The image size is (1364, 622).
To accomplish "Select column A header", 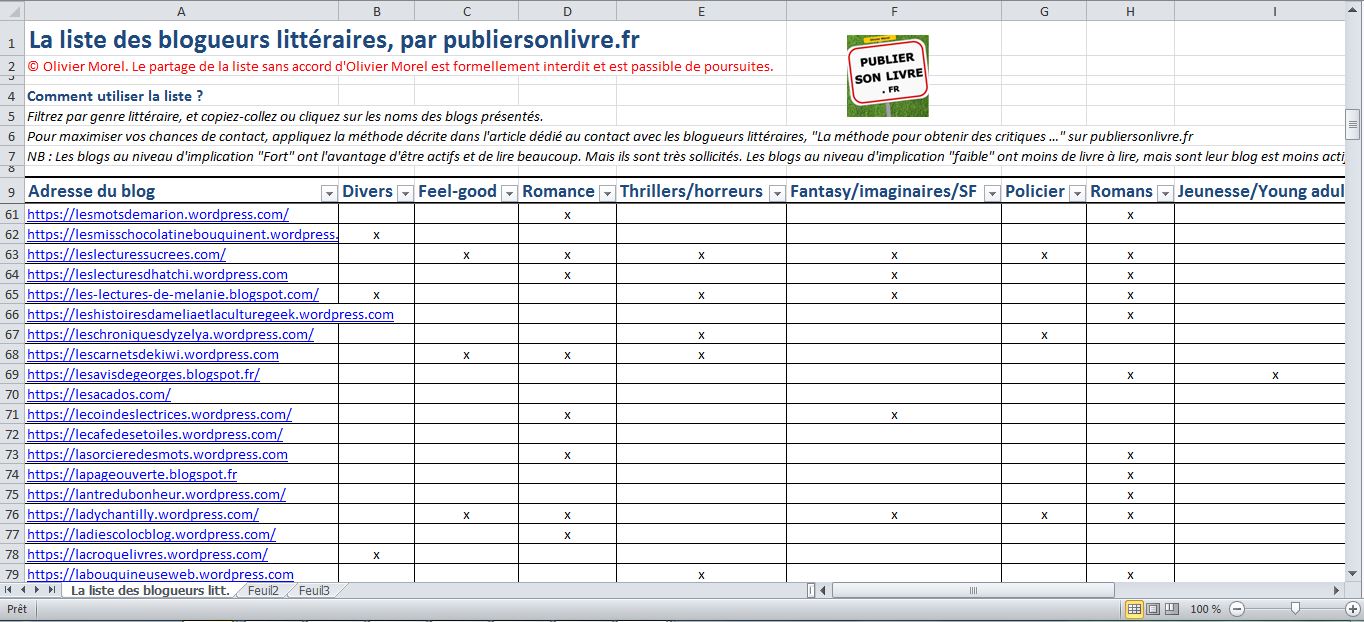I will tap(181, 10).
